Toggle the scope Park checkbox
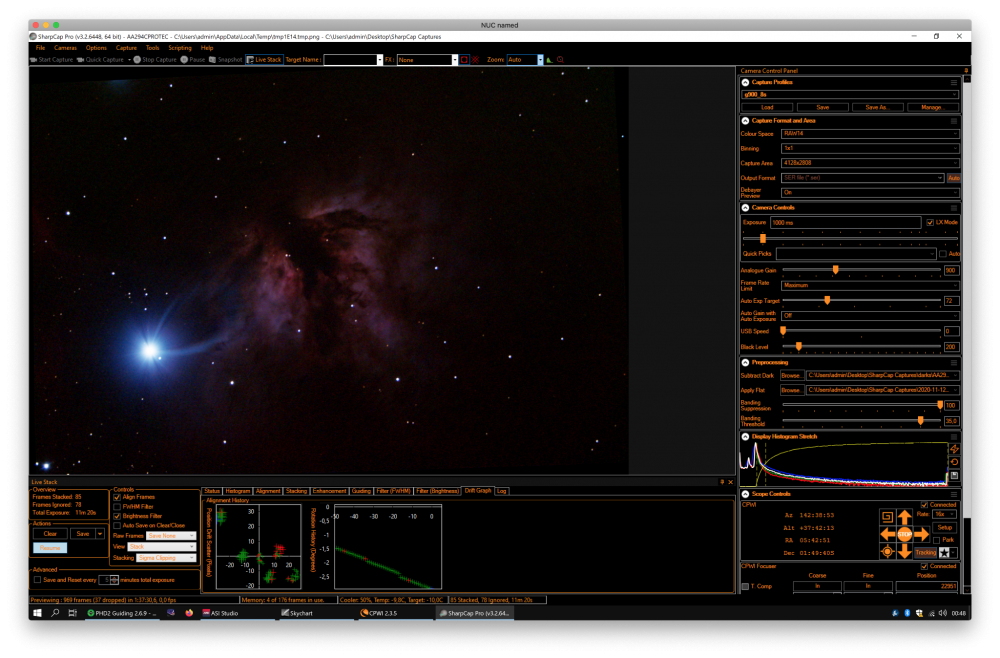 (936, 540)
